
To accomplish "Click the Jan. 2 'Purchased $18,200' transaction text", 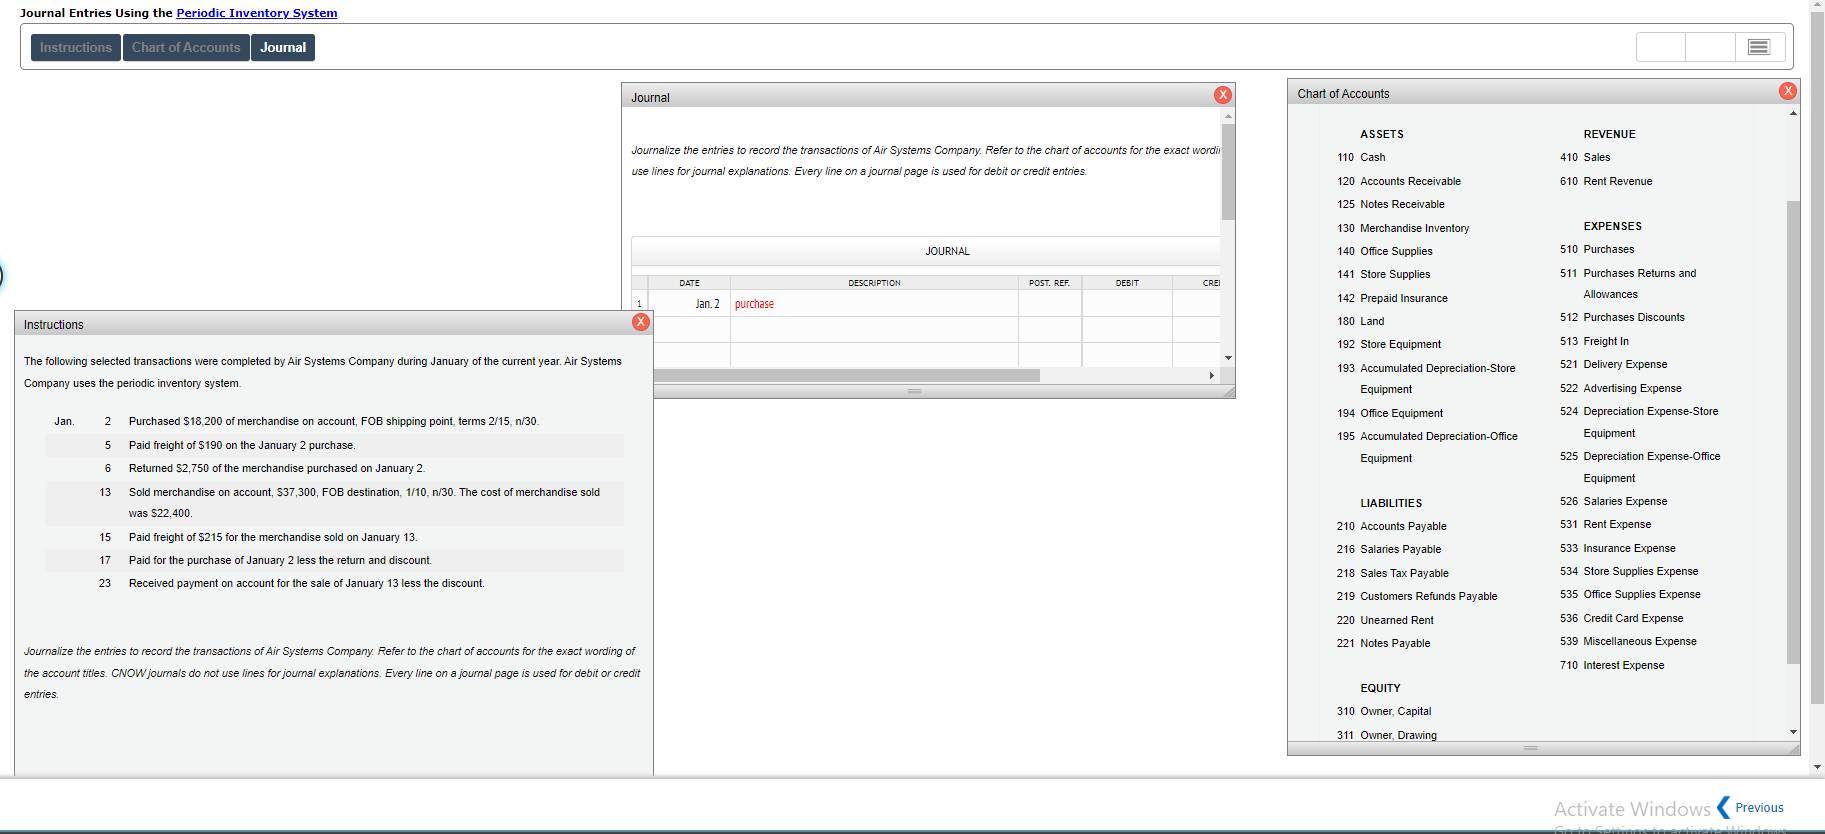I will coord(334,421).
